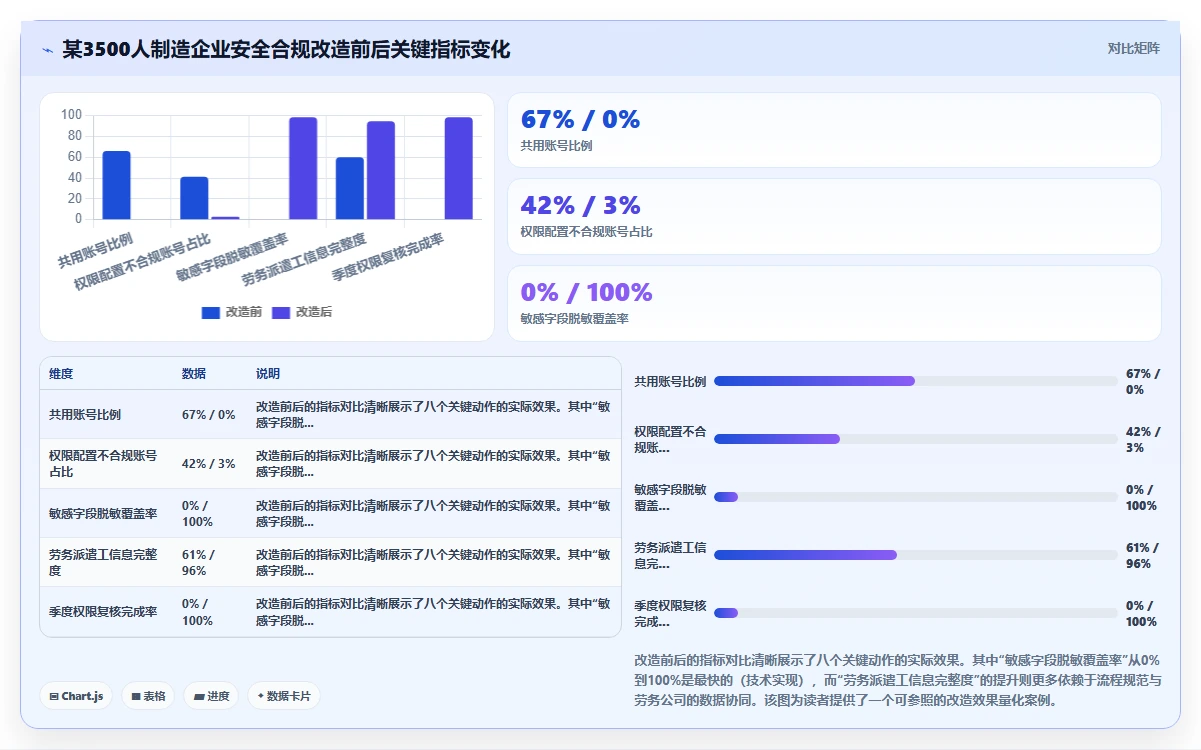Click the 季度权限复核完成… progress bar
Screen dimensions: 1201x750
click(916, 613)
